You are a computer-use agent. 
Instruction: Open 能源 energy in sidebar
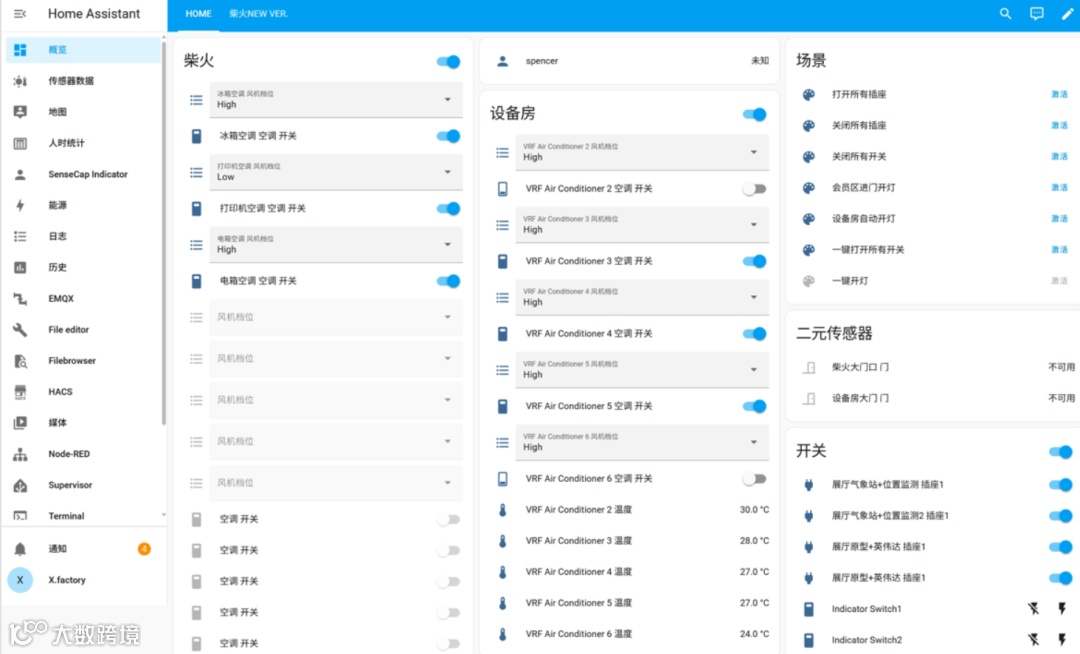(83, 205)
